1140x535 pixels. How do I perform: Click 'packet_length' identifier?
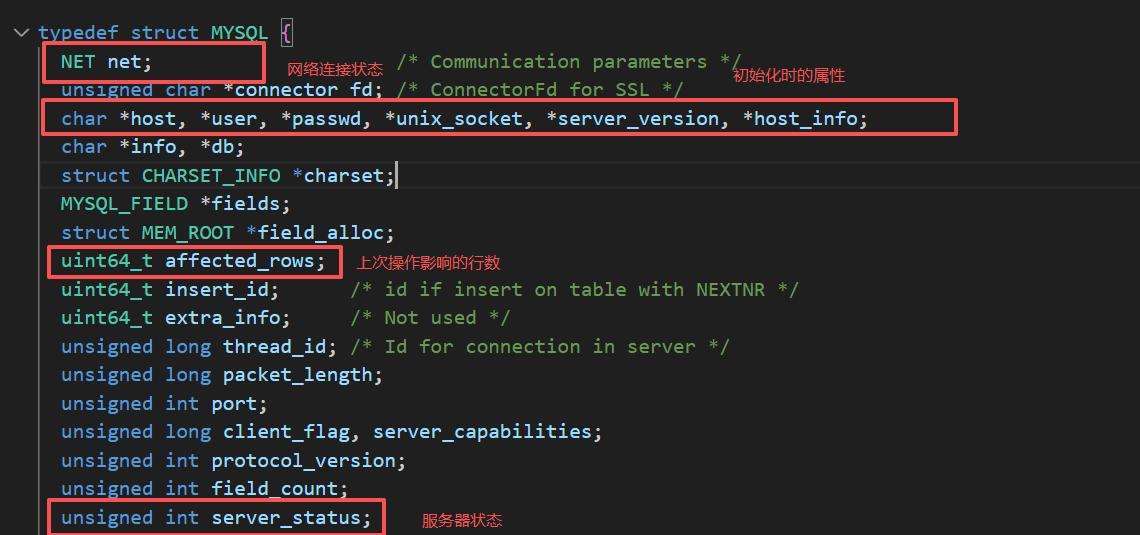(297, 375)
